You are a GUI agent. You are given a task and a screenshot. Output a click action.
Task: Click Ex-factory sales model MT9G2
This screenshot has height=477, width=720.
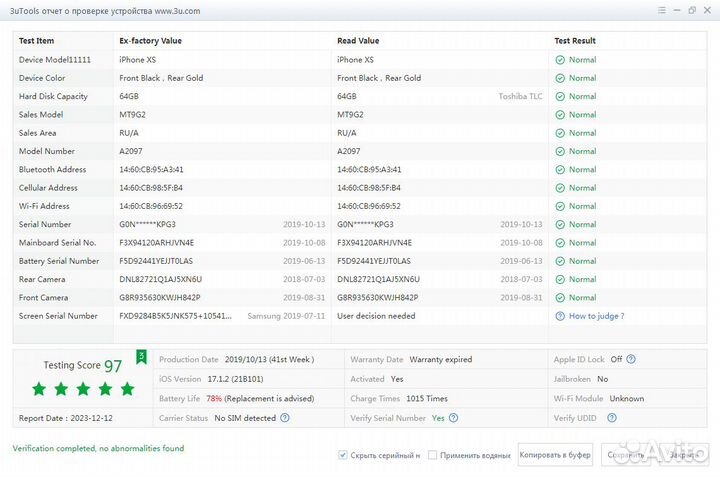132,115
